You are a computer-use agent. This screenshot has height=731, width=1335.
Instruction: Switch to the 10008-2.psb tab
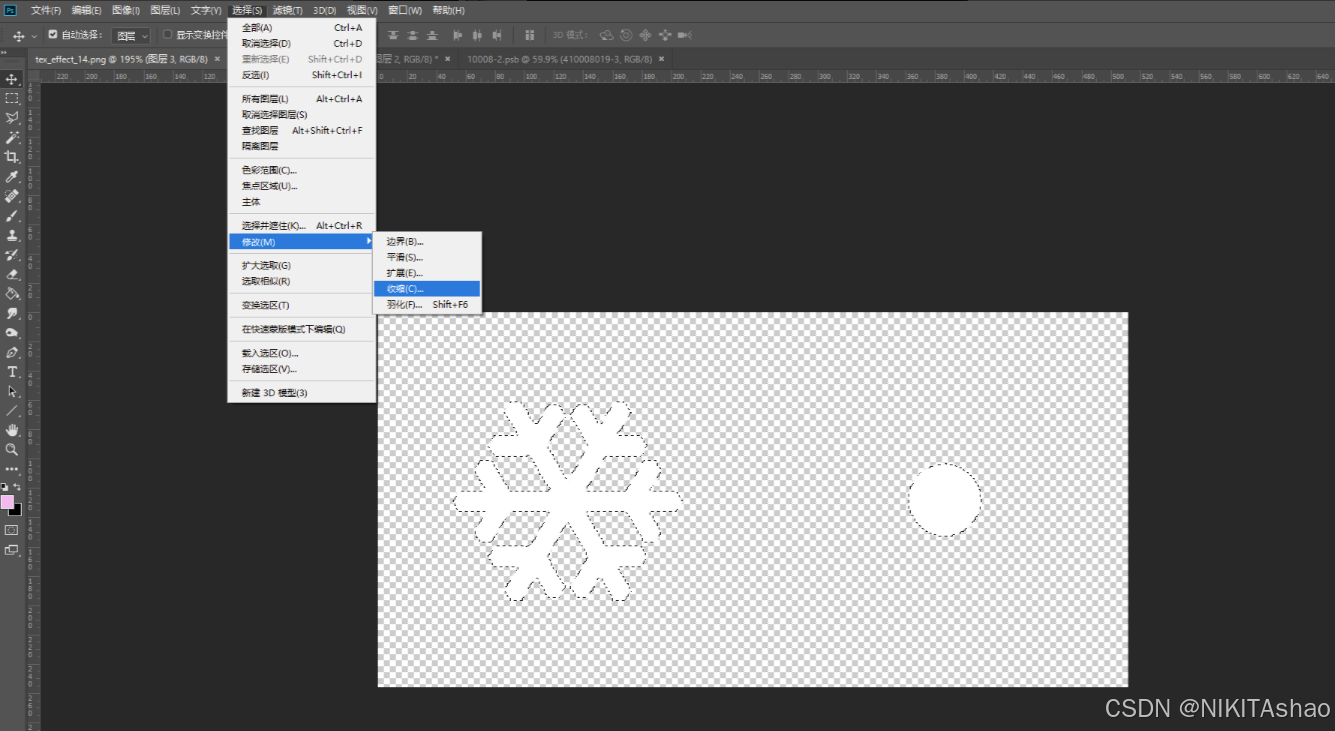click(559, 59)
